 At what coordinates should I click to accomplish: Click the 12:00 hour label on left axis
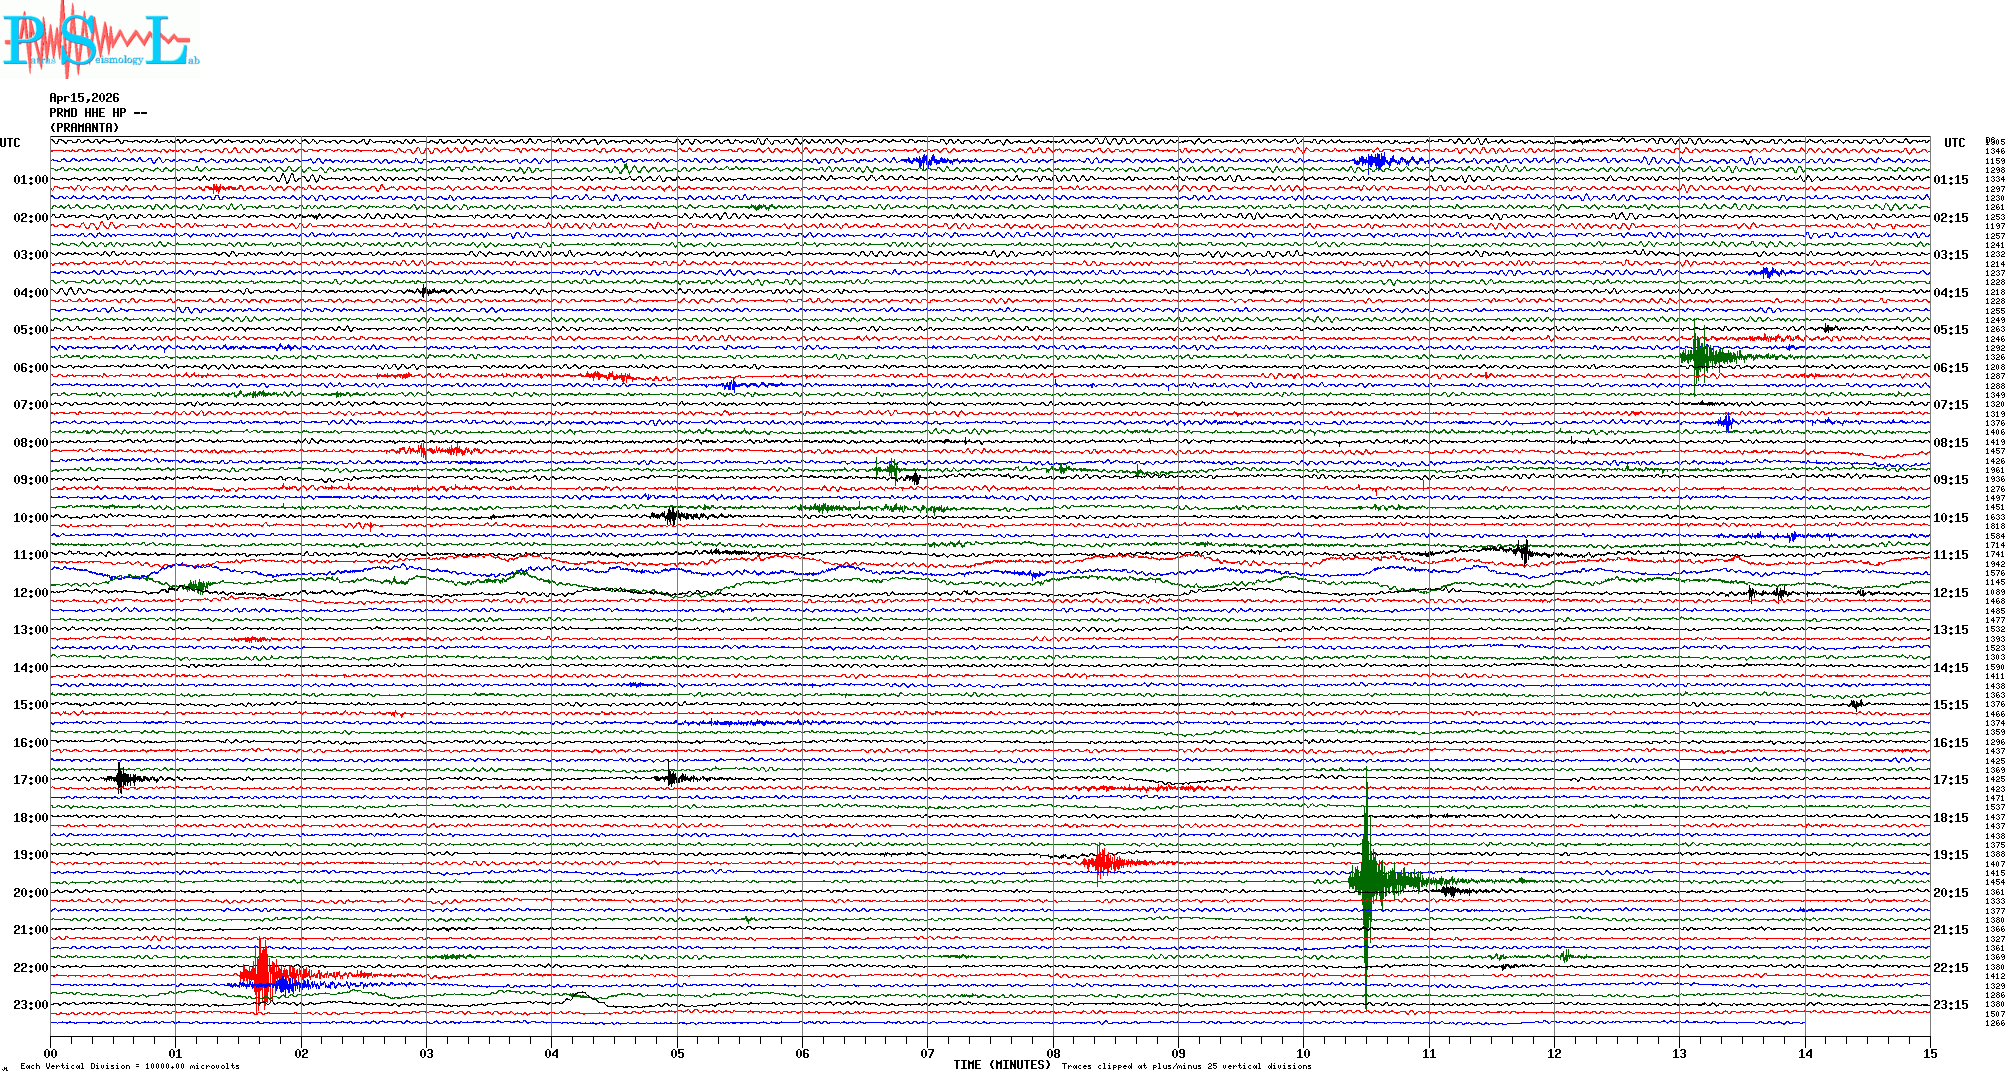coord(30,593)
